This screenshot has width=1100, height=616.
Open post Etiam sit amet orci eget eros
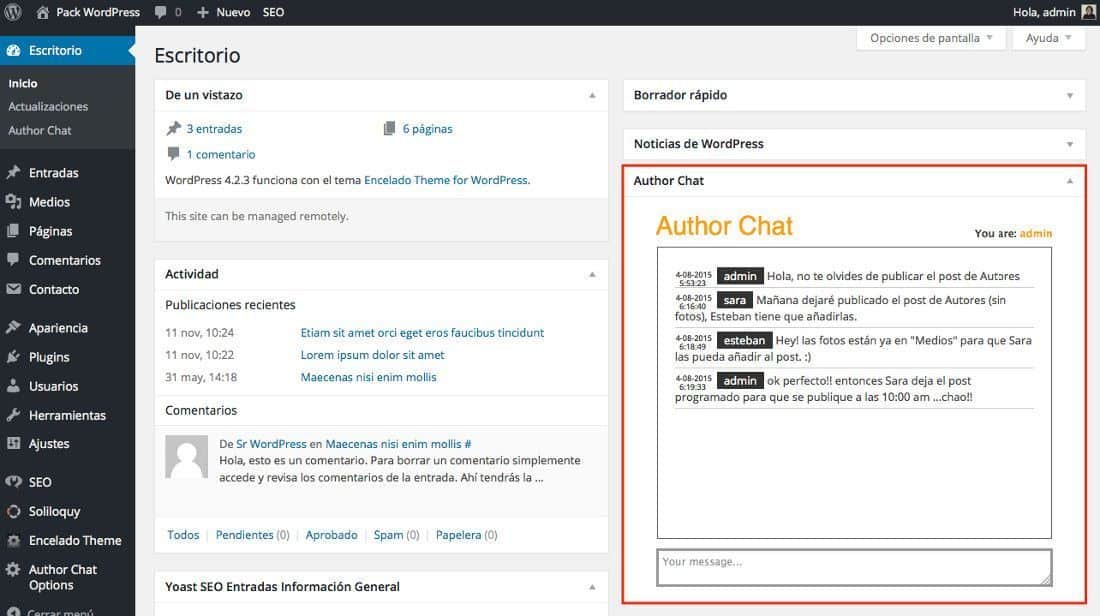[x=422, y=333]
